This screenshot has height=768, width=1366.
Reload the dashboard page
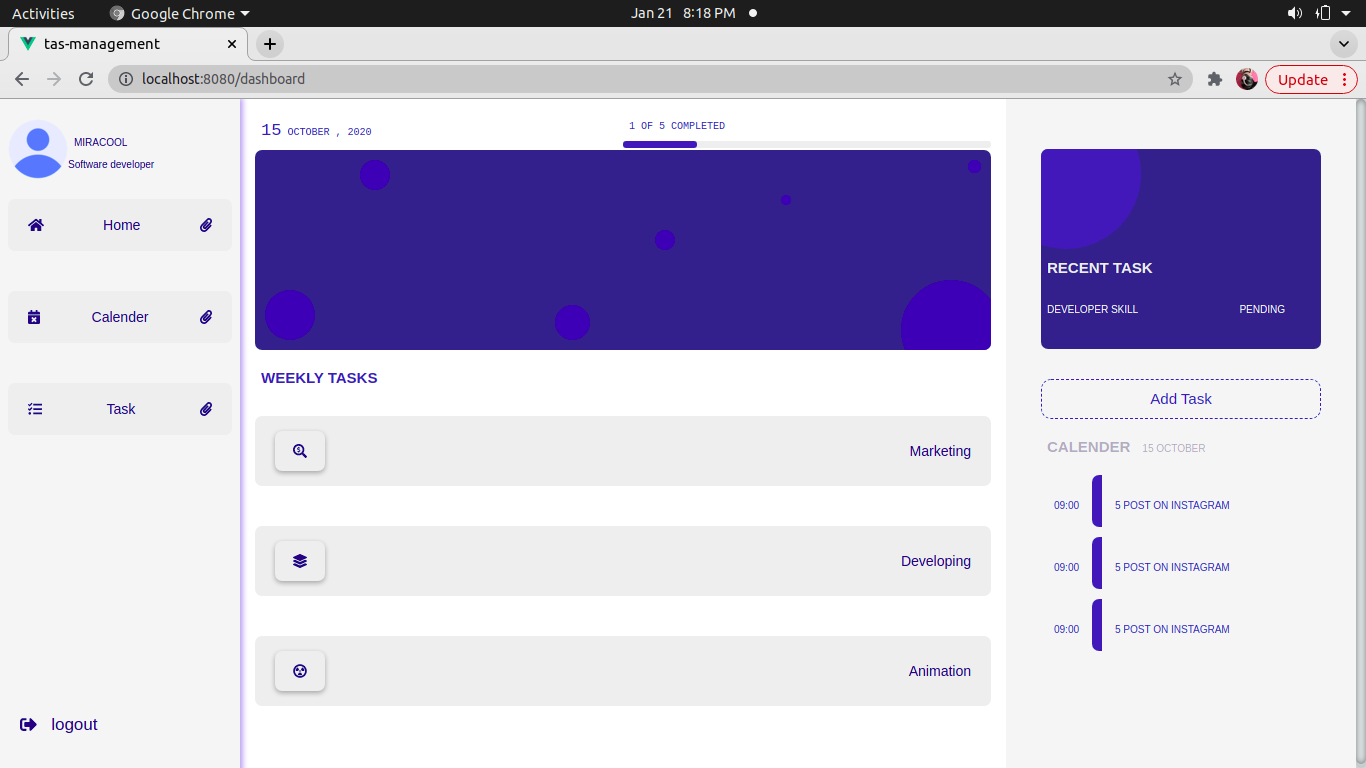pos(86,79)
